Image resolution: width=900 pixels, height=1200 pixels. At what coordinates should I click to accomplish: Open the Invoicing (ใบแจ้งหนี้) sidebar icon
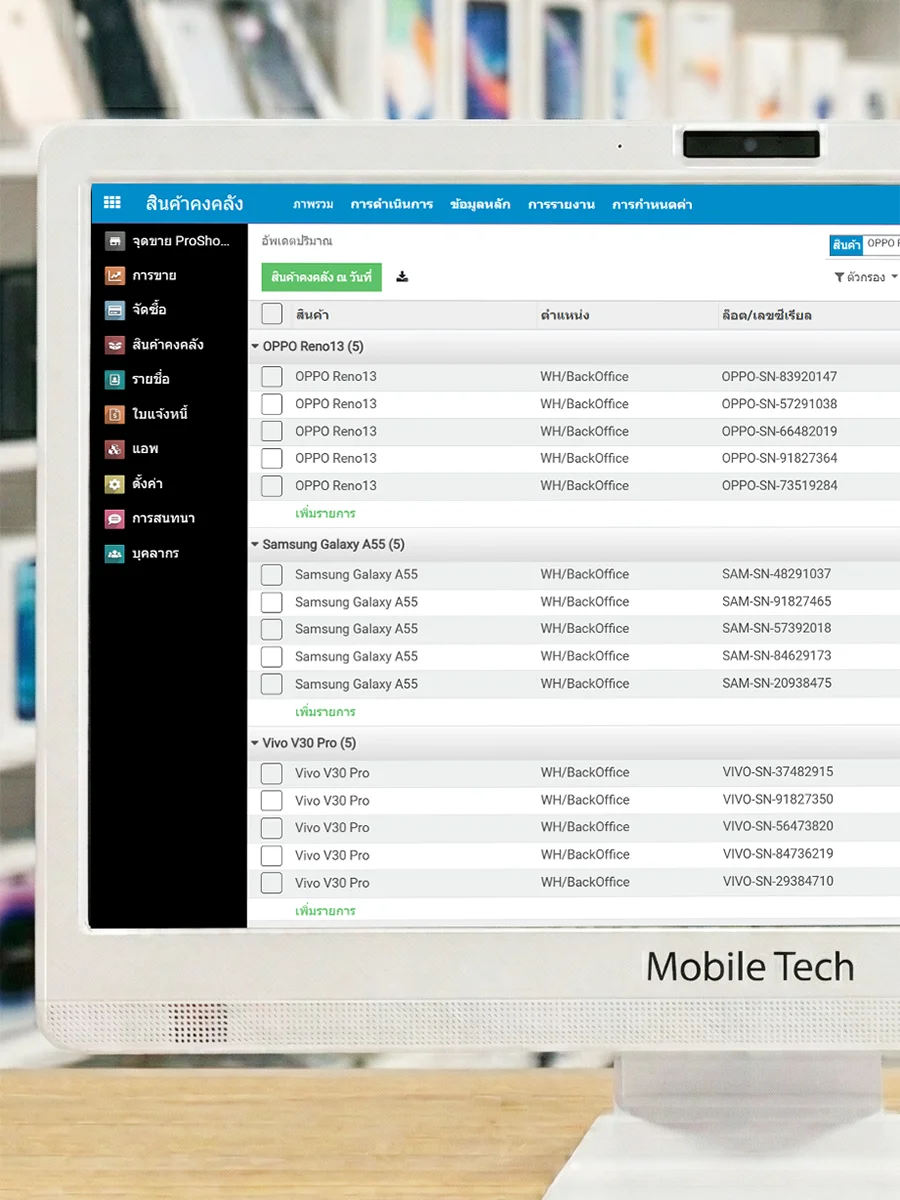coord(115,414)
